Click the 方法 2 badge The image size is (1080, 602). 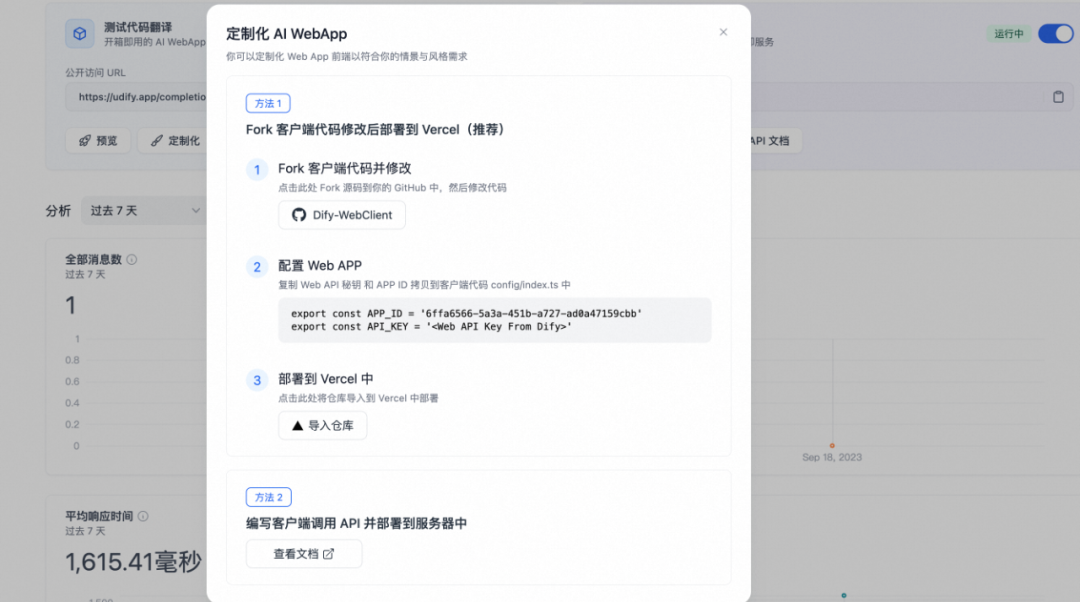[269, 497]
